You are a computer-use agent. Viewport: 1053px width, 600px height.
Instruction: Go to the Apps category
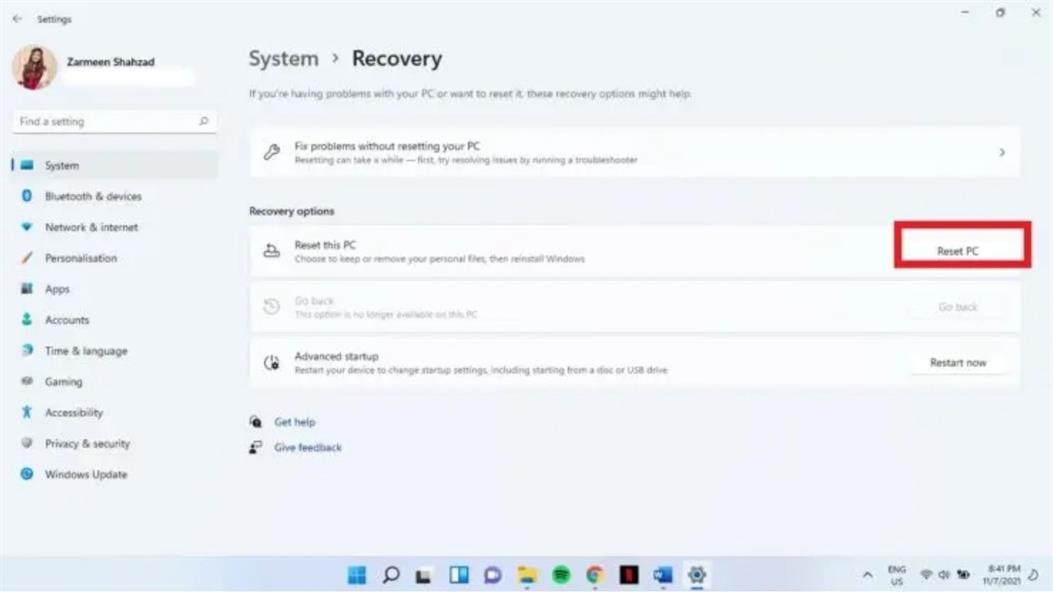pos(115,289)
